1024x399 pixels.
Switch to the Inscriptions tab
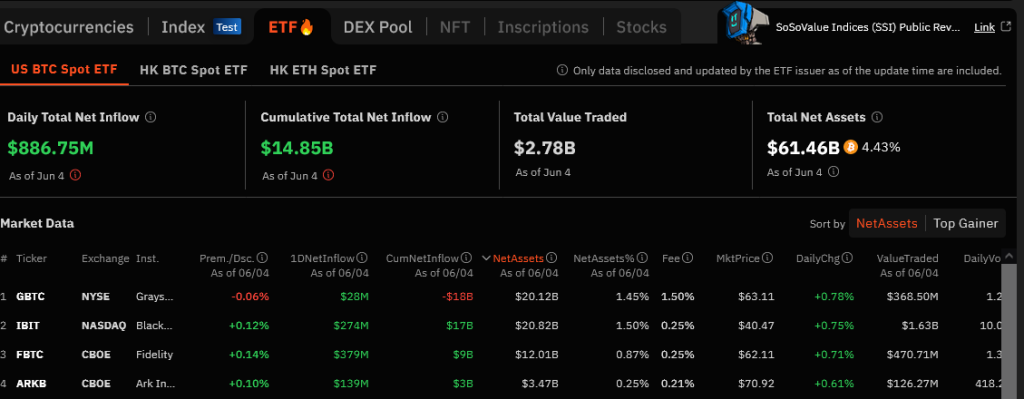(x=543, y=27)
